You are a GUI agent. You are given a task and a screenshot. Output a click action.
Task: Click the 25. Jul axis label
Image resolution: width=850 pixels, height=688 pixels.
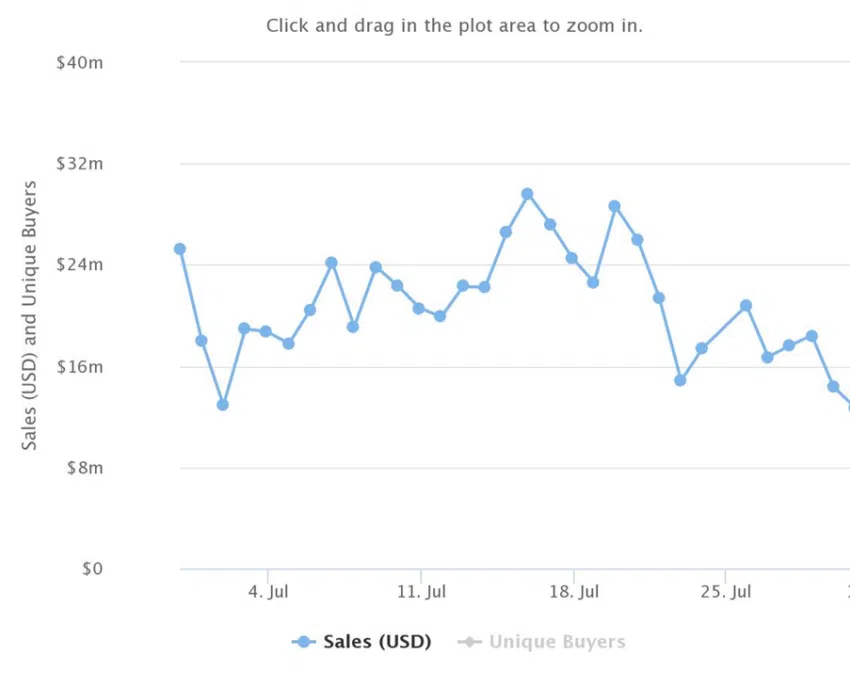pyautogui.click(x=726, y=591)
